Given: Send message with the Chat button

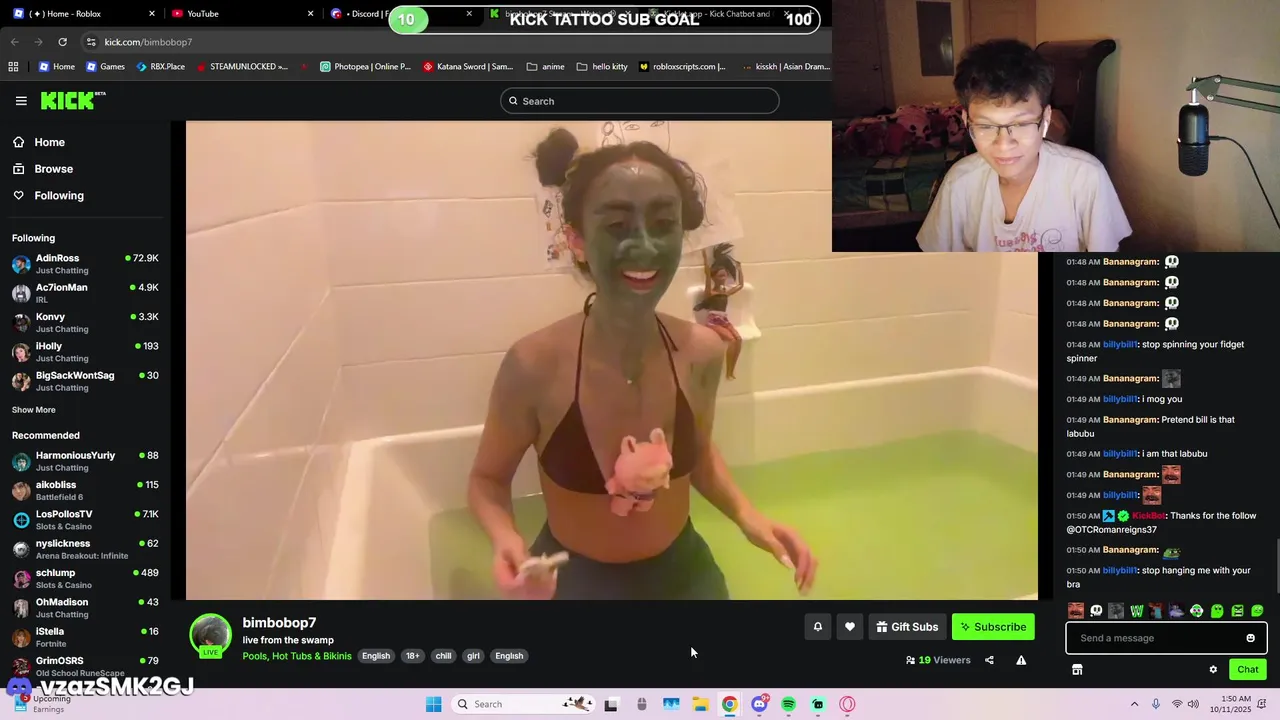Looking at the screenshot, I should [x=1248, y=670].
